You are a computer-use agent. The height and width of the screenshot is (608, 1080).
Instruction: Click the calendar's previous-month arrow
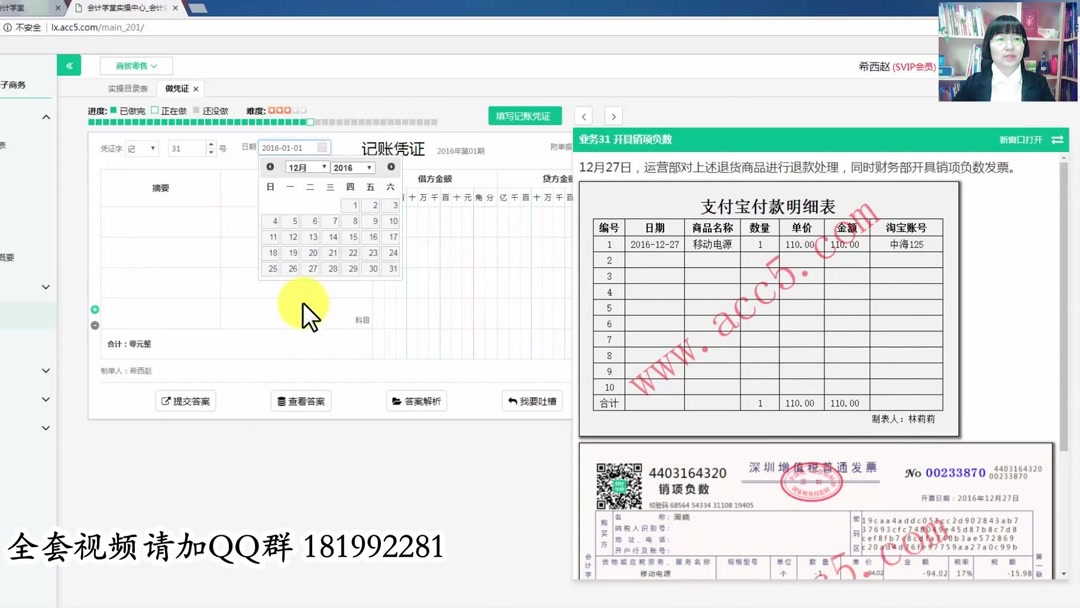(x=270, y=167)
